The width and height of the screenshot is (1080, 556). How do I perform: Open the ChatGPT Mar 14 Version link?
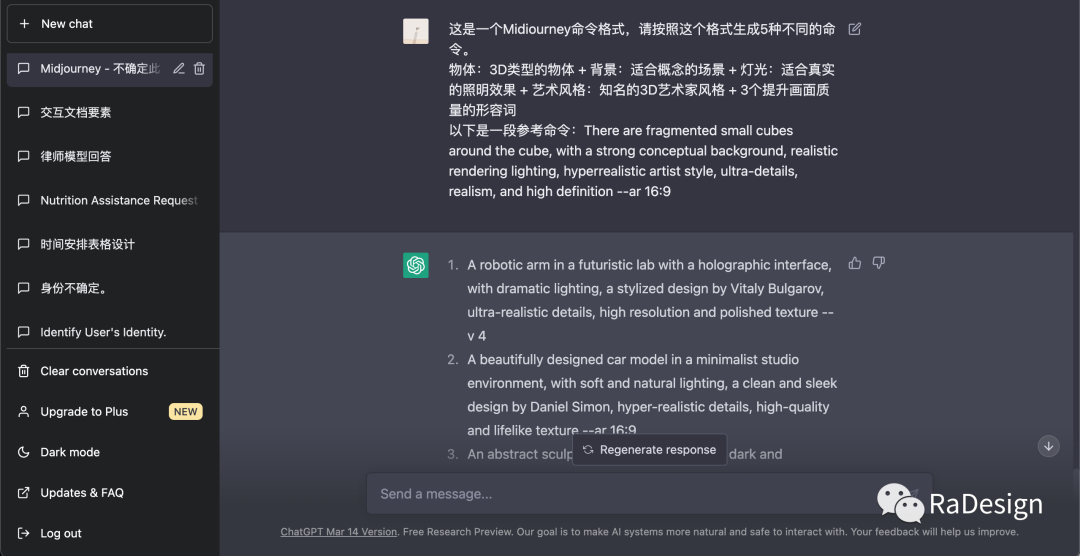coord(339,532)
